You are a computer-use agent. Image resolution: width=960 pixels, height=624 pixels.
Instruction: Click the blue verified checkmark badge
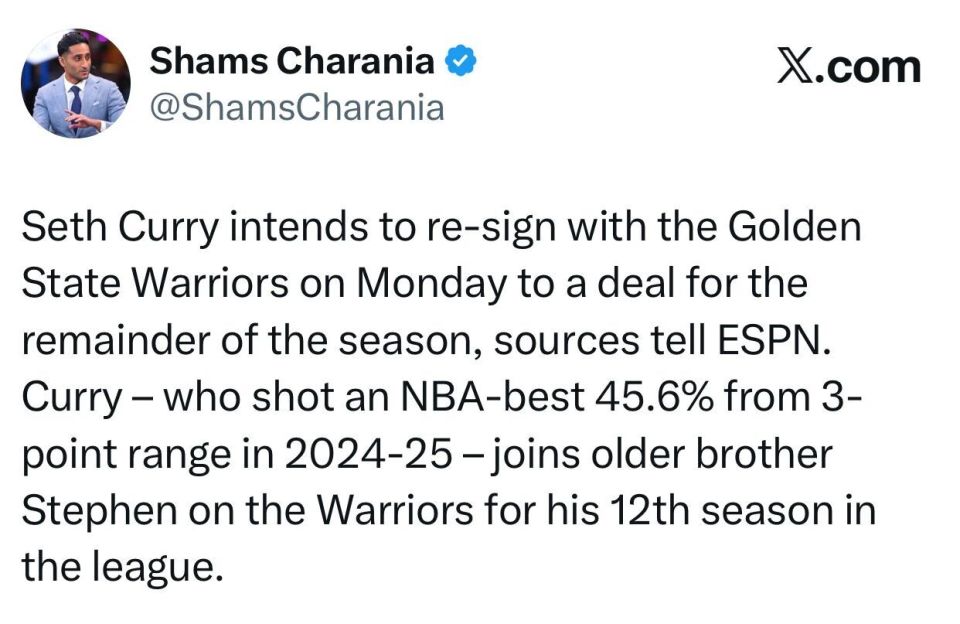tap(461, 62)
